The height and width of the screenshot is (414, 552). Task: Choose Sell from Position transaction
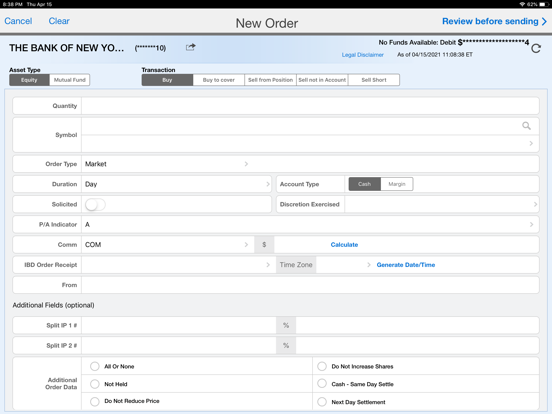[270, 80]
